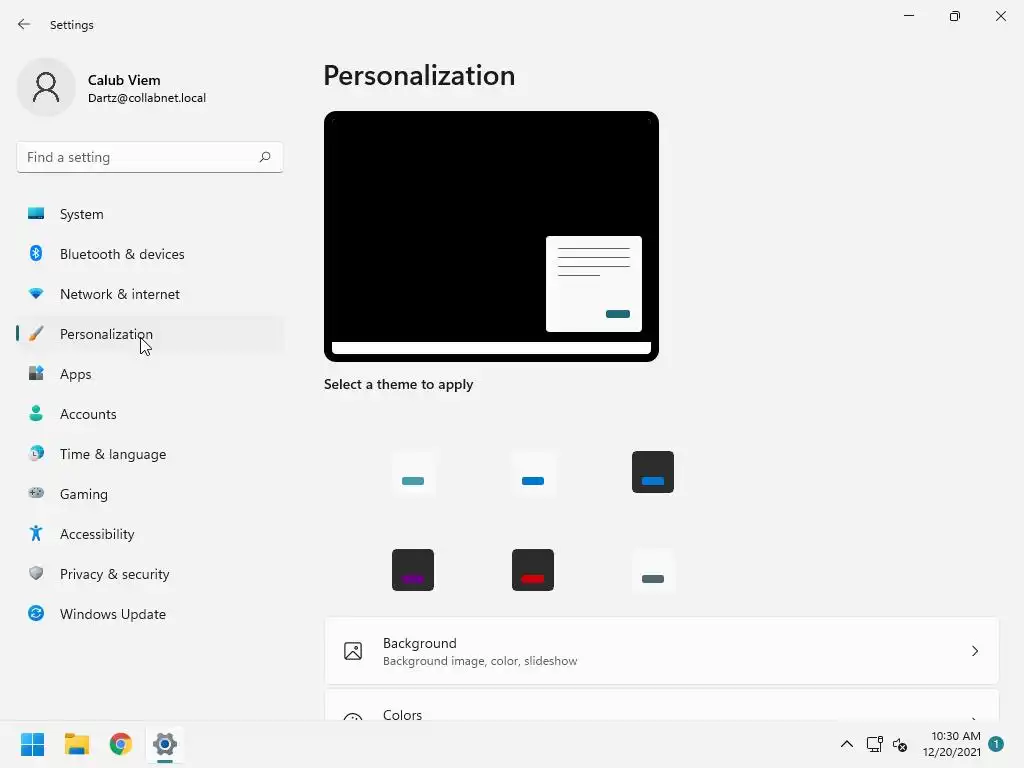This screenshot has width=1024, height=768.
Task: Open the notification badge in tray
Action: point(996,744)
